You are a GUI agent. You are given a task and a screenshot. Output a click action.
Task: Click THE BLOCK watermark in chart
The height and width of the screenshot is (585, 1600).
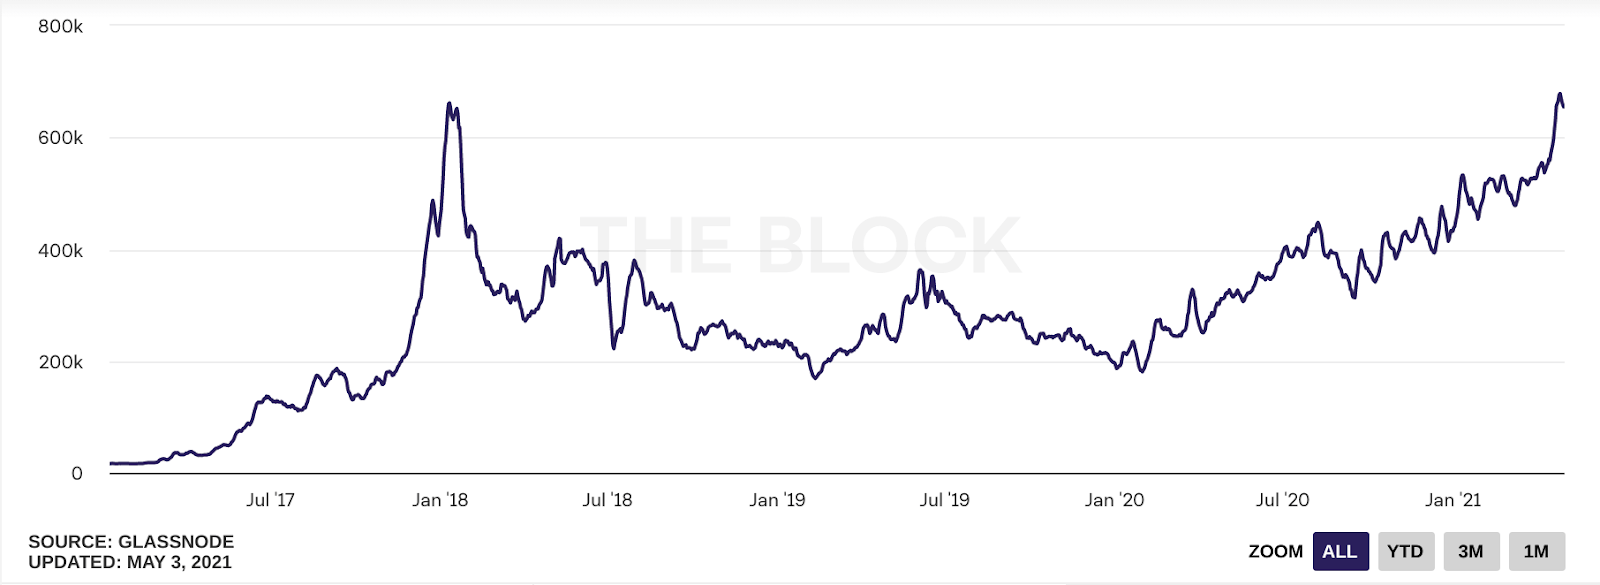click(x=800, y=245)
